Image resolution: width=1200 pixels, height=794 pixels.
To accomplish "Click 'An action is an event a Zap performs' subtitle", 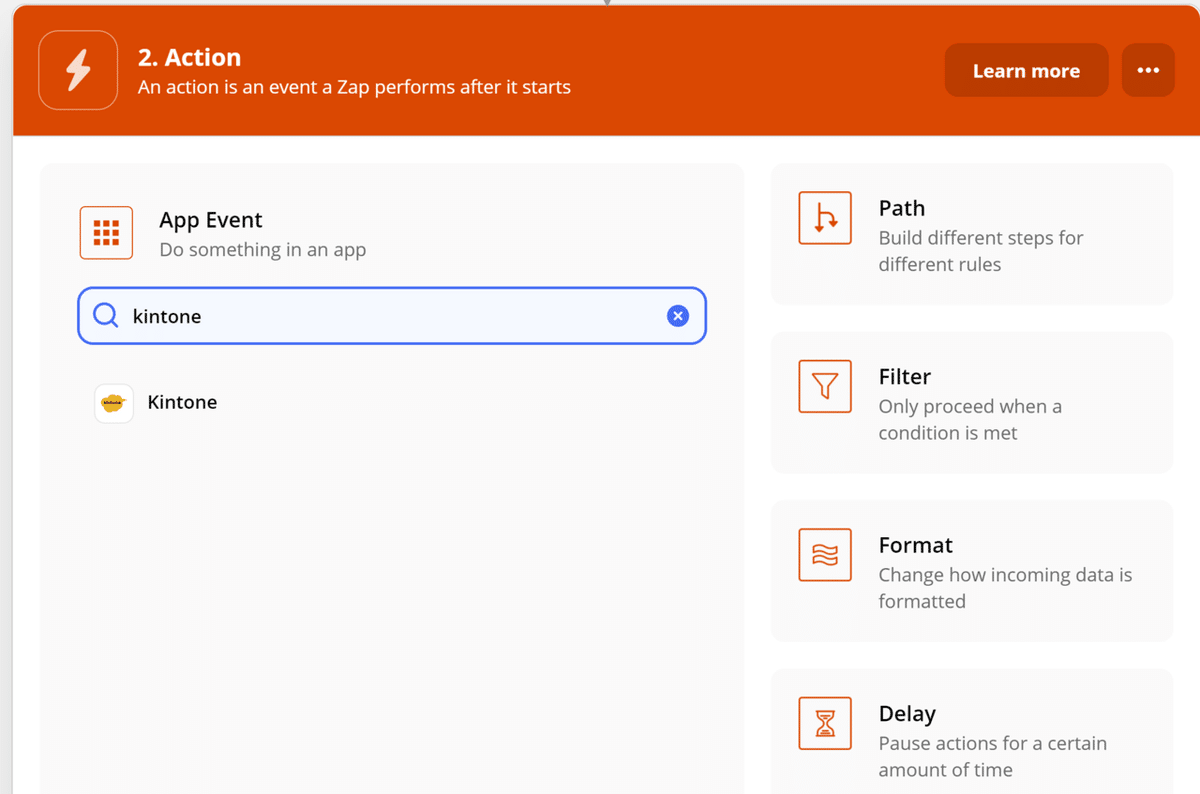I will click(x=354, y=87).
